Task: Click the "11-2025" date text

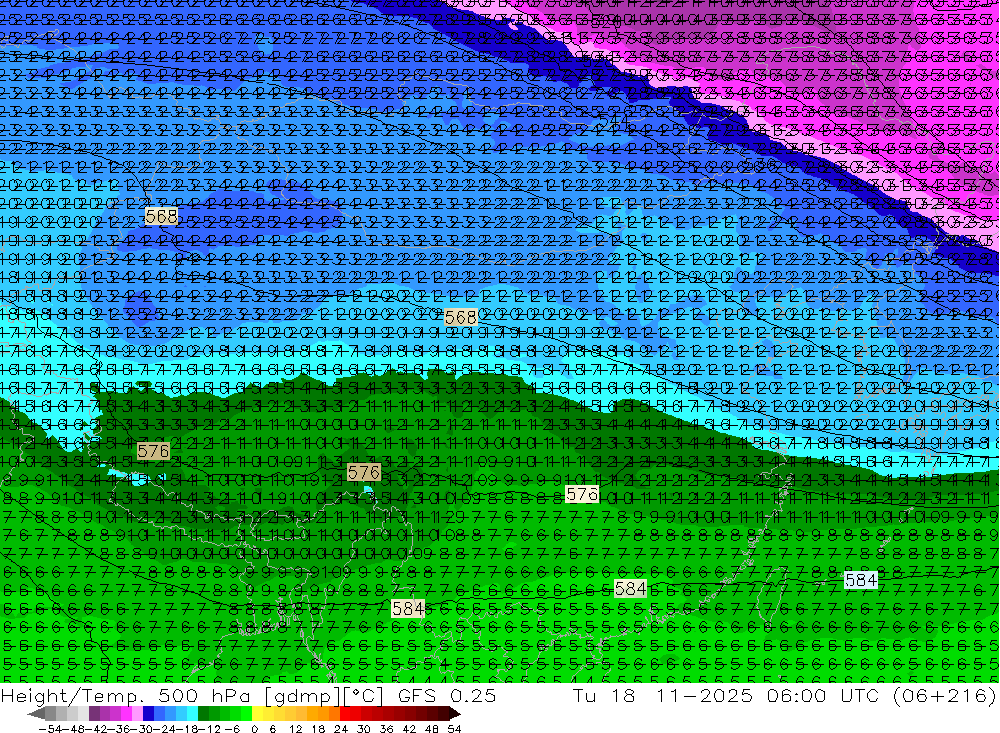Action: point(707,695)
